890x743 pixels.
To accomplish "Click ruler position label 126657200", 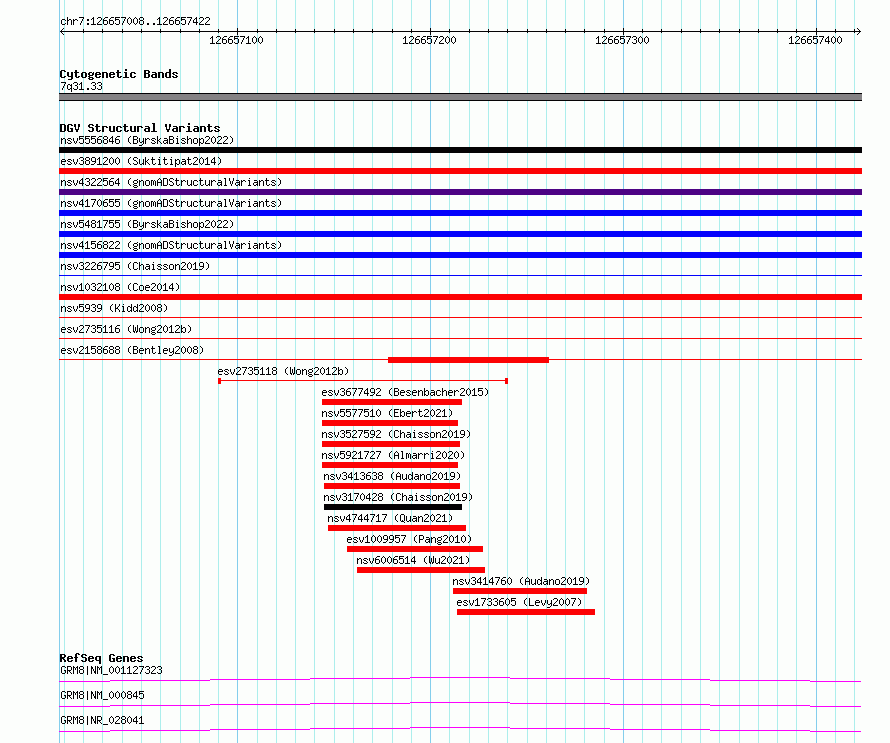I will click(x=429, y=40).
